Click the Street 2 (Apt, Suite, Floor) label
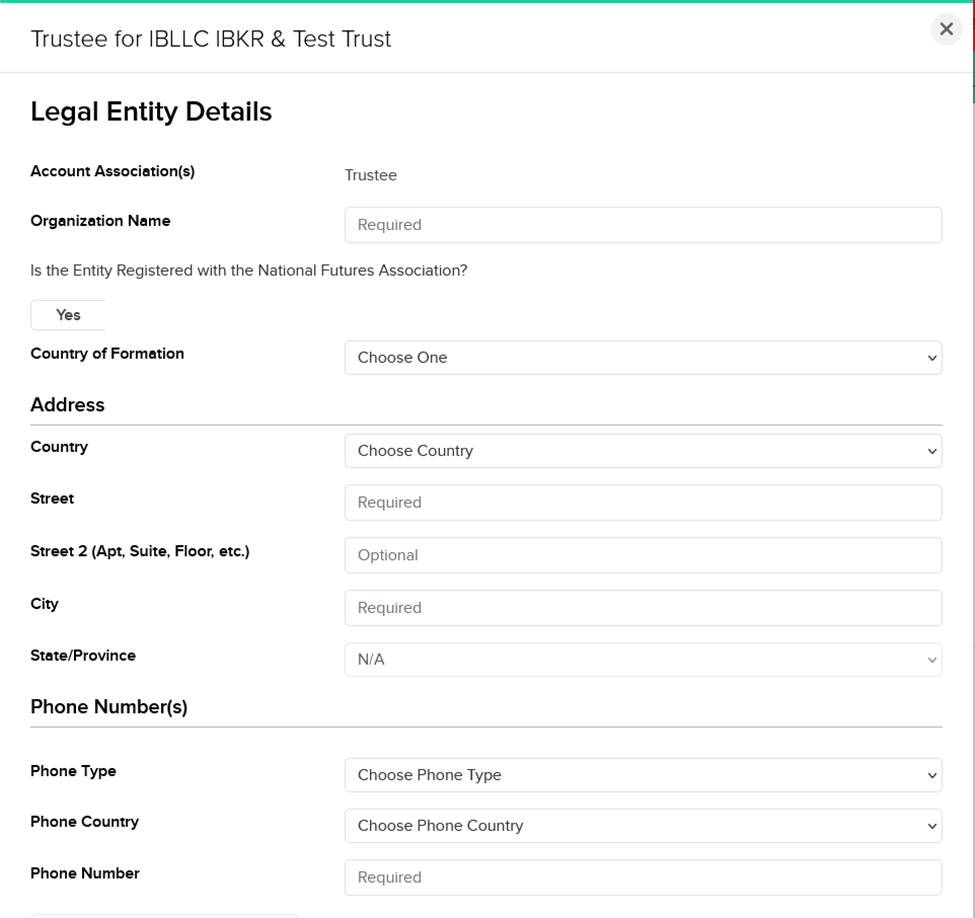 pyautogui.click(x=139, y=551)
